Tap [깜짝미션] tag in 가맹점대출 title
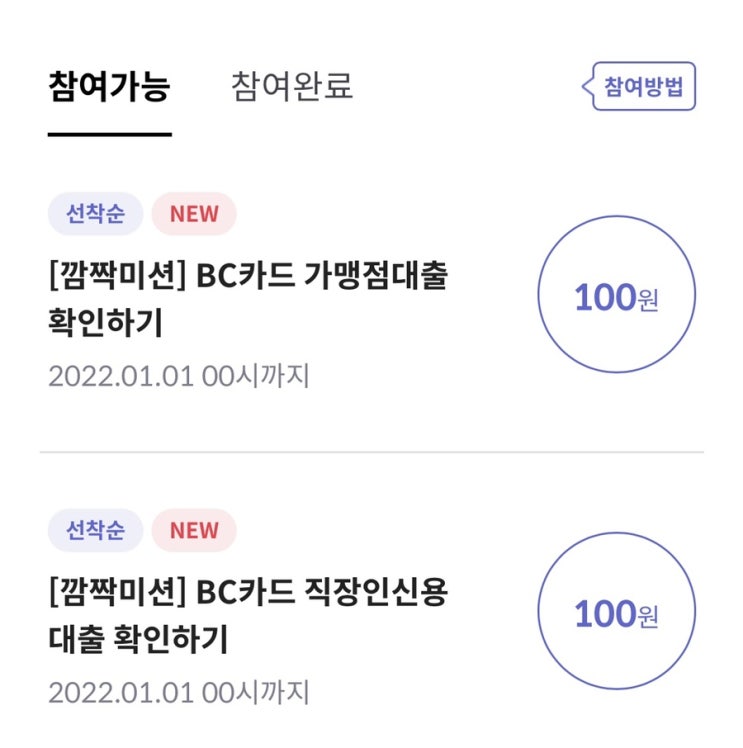The image size is (743, 748). [116, 277]
